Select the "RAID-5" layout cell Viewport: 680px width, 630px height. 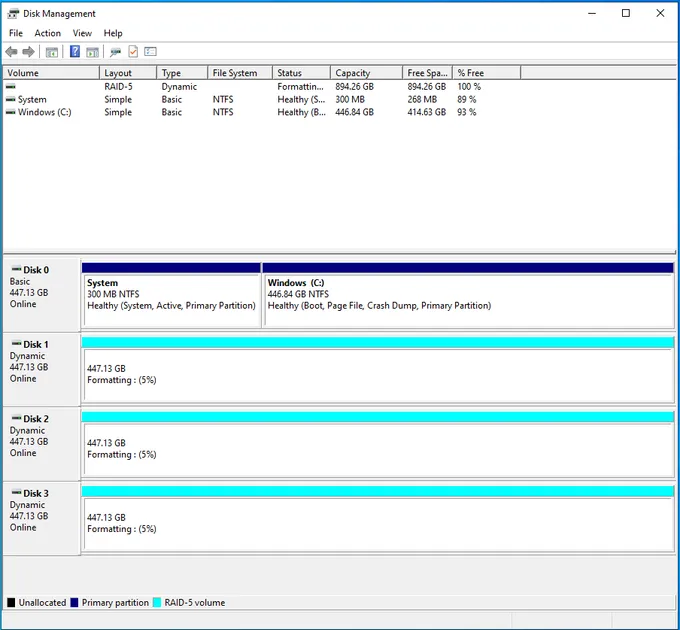click(118, 87)
